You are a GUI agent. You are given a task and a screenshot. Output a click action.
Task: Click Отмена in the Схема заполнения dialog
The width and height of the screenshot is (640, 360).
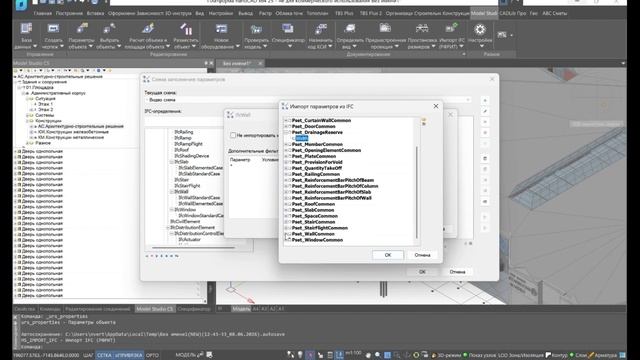pos(457,272)
